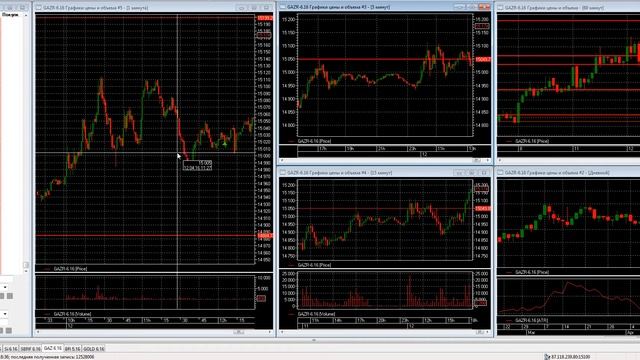640x360 pixels.
Task: Switch to the Si 6.16 tab
Action: coord(11,349)
